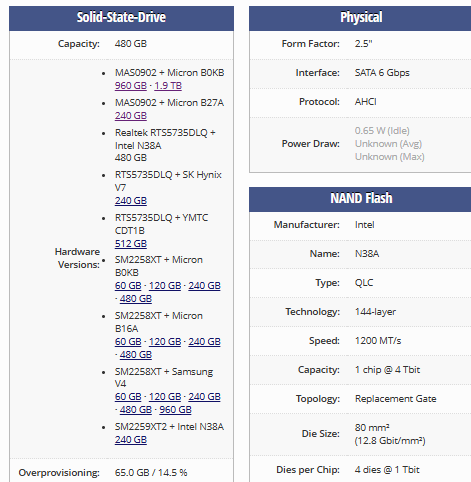The height and width of the screenshot is (482, 471).
Task: Open the 120 GB link under SM2258XT + Micron B0KB
Action: pos(165,286)
